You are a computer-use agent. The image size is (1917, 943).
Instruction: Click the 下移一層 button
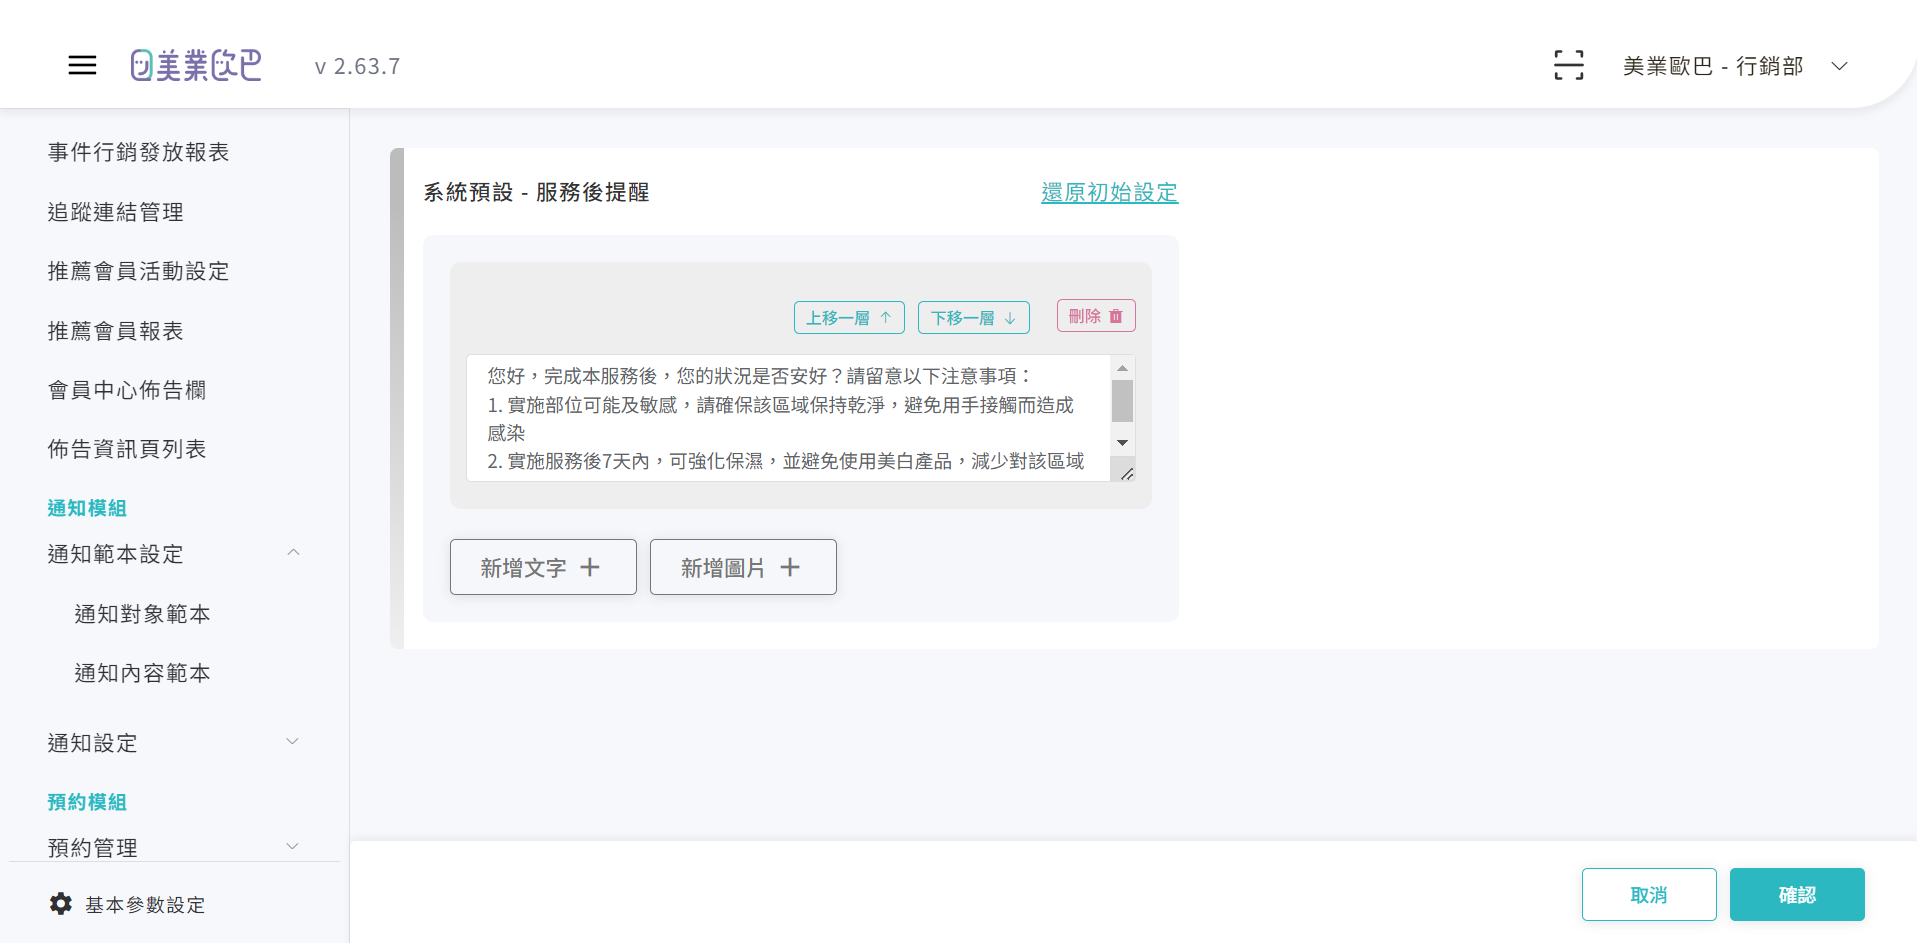tap(974, 318)
